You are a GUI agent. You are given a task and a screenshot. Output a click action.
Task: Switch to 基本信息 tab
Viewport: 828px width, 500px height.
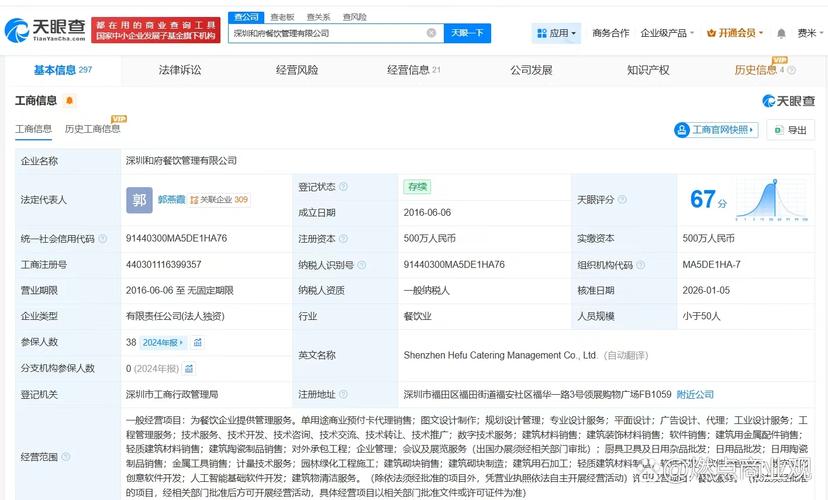point(63,70)
